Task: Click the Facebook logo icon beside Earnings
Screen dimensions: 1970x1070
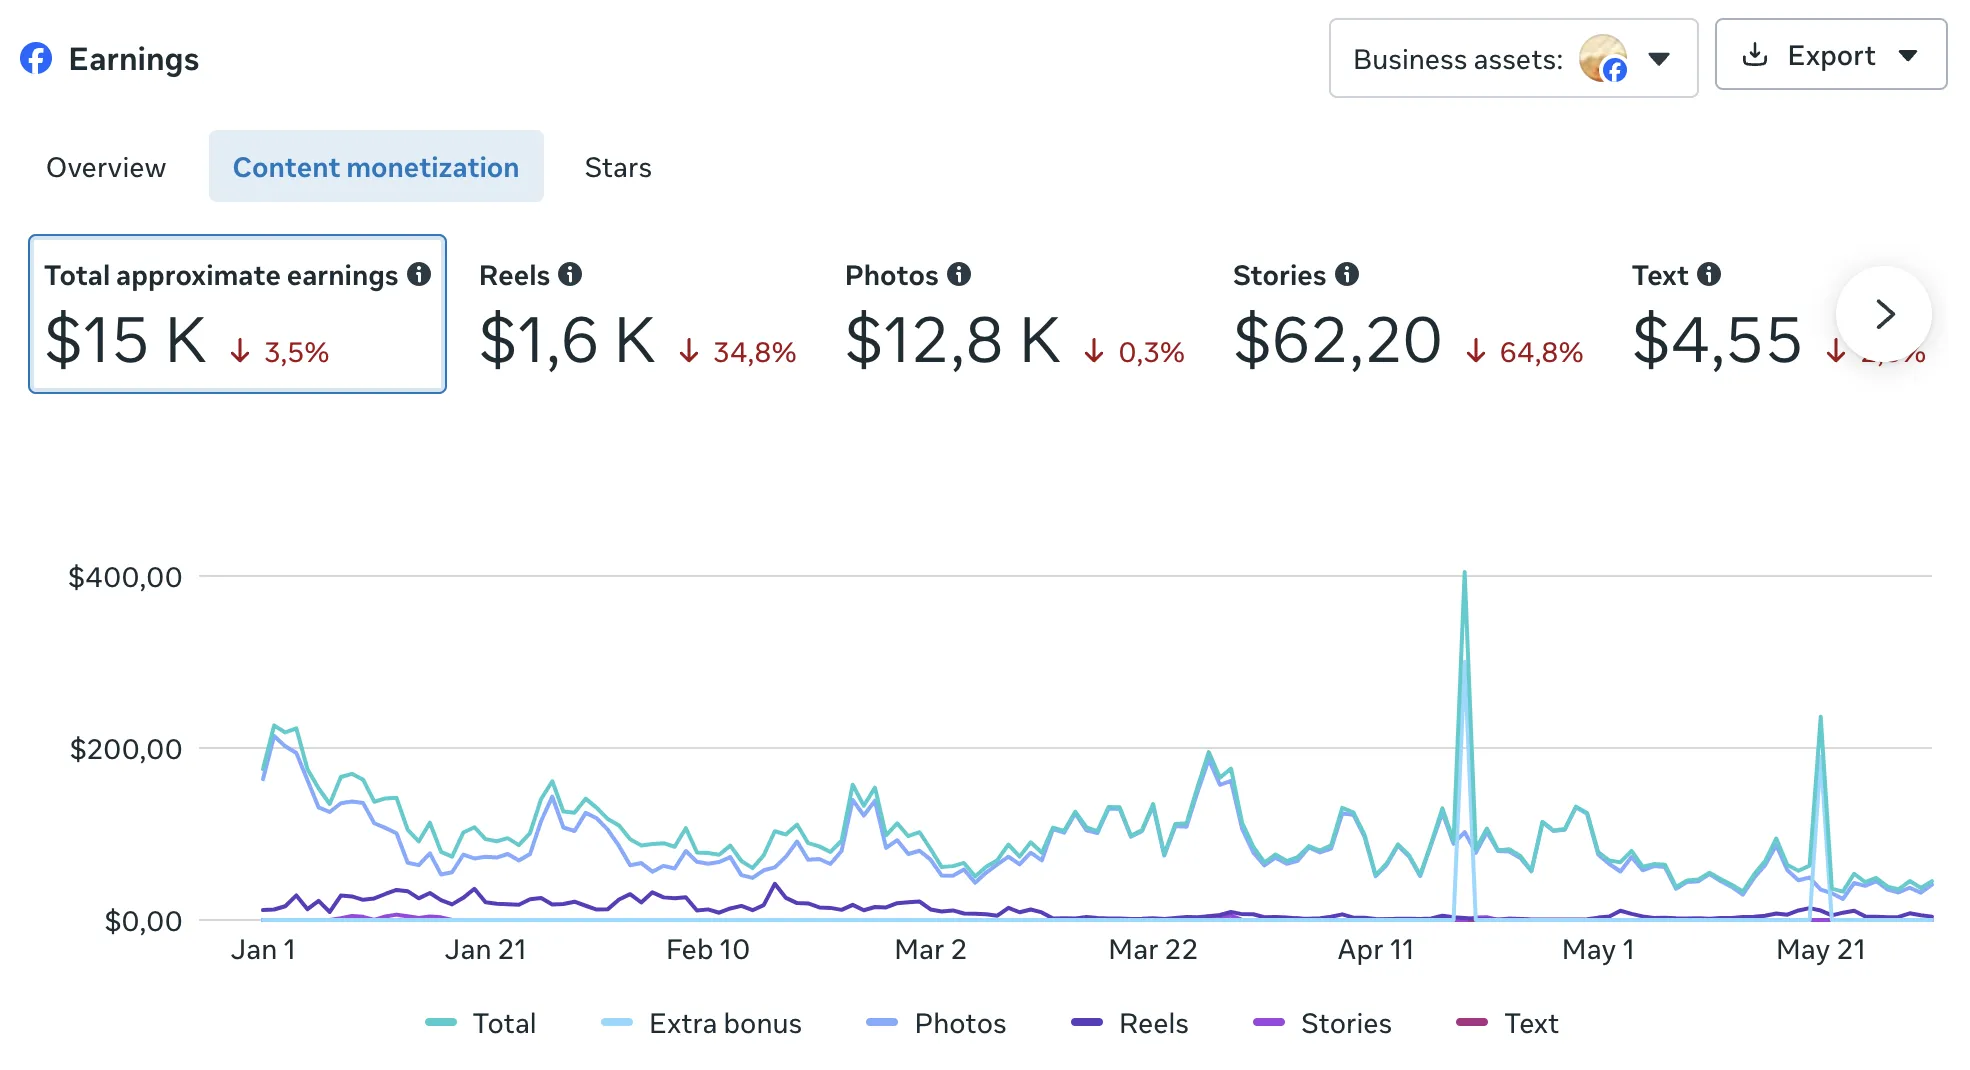Action: coord(36,59)
